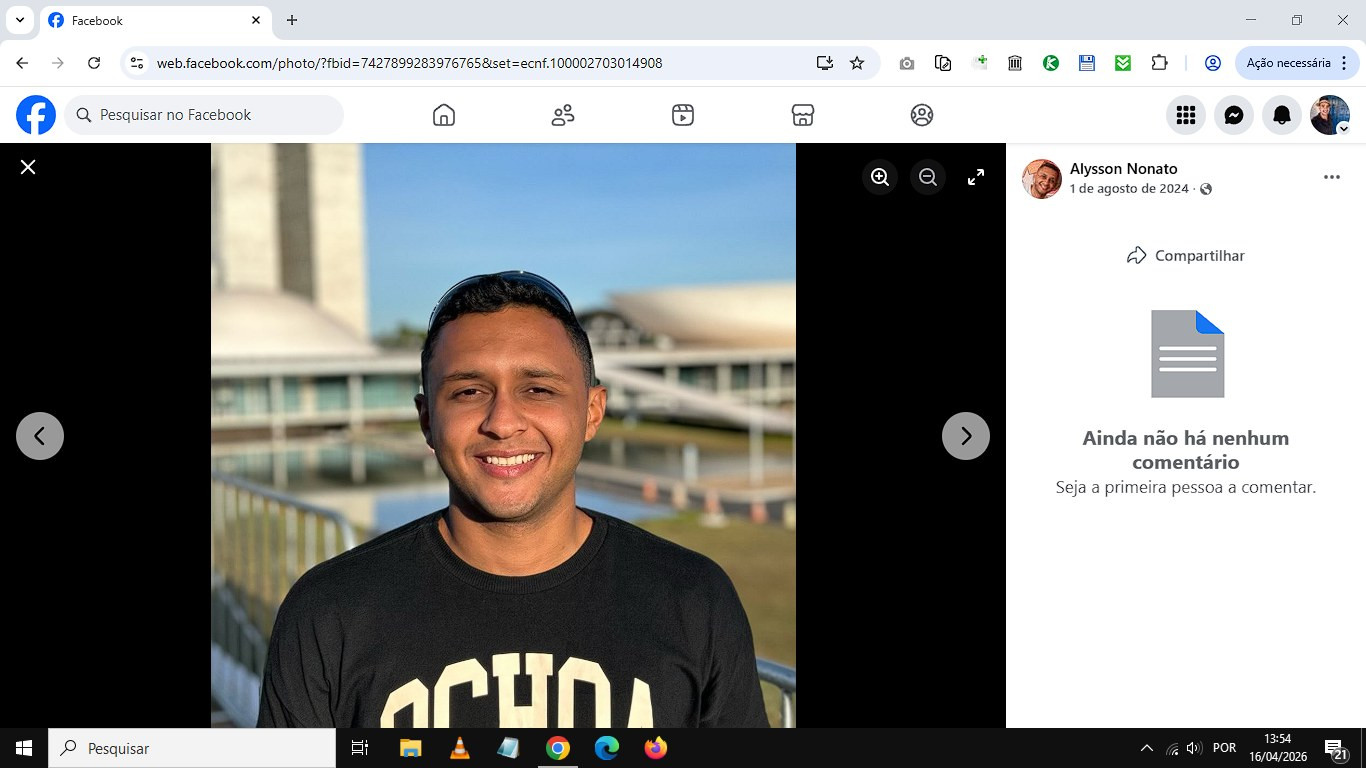Click the Compartilhar share button
This screenshot has height=768, width=1366.
point(1186,255)
